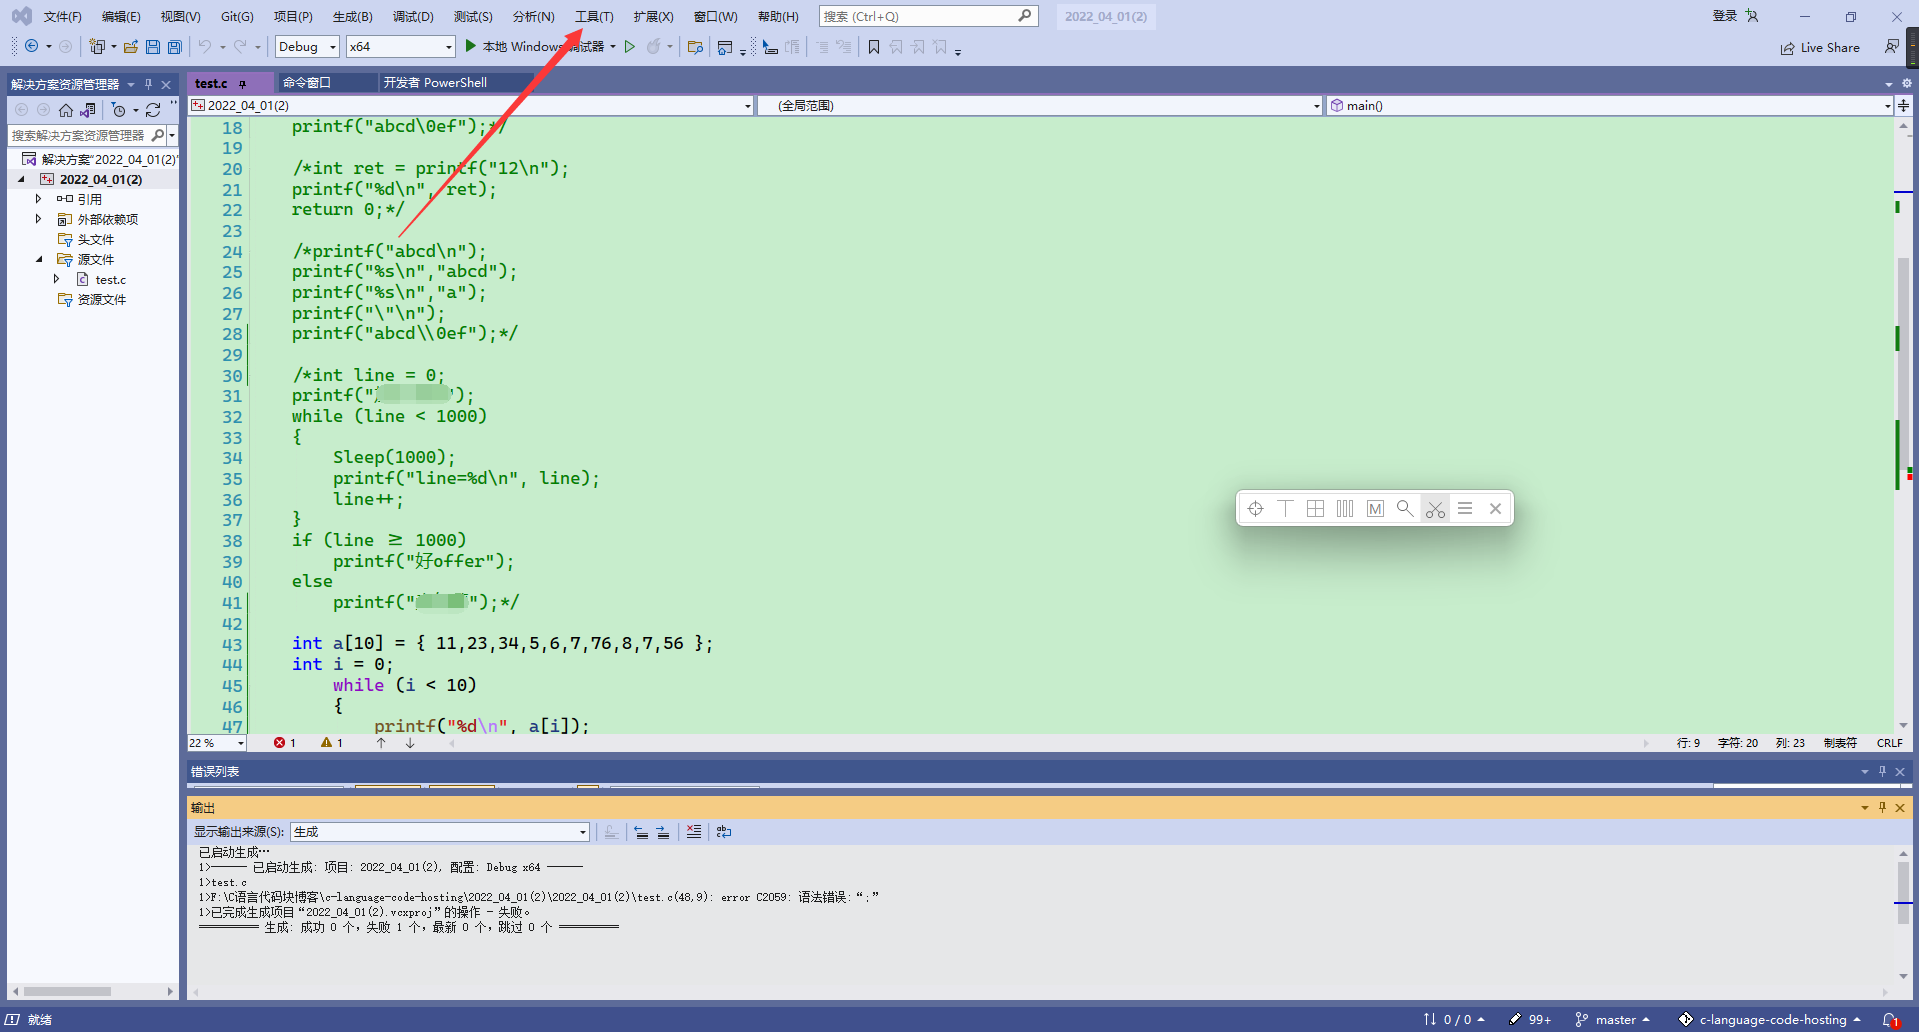Switch to the 开发者 PowerShell tab

pos(436,83)
